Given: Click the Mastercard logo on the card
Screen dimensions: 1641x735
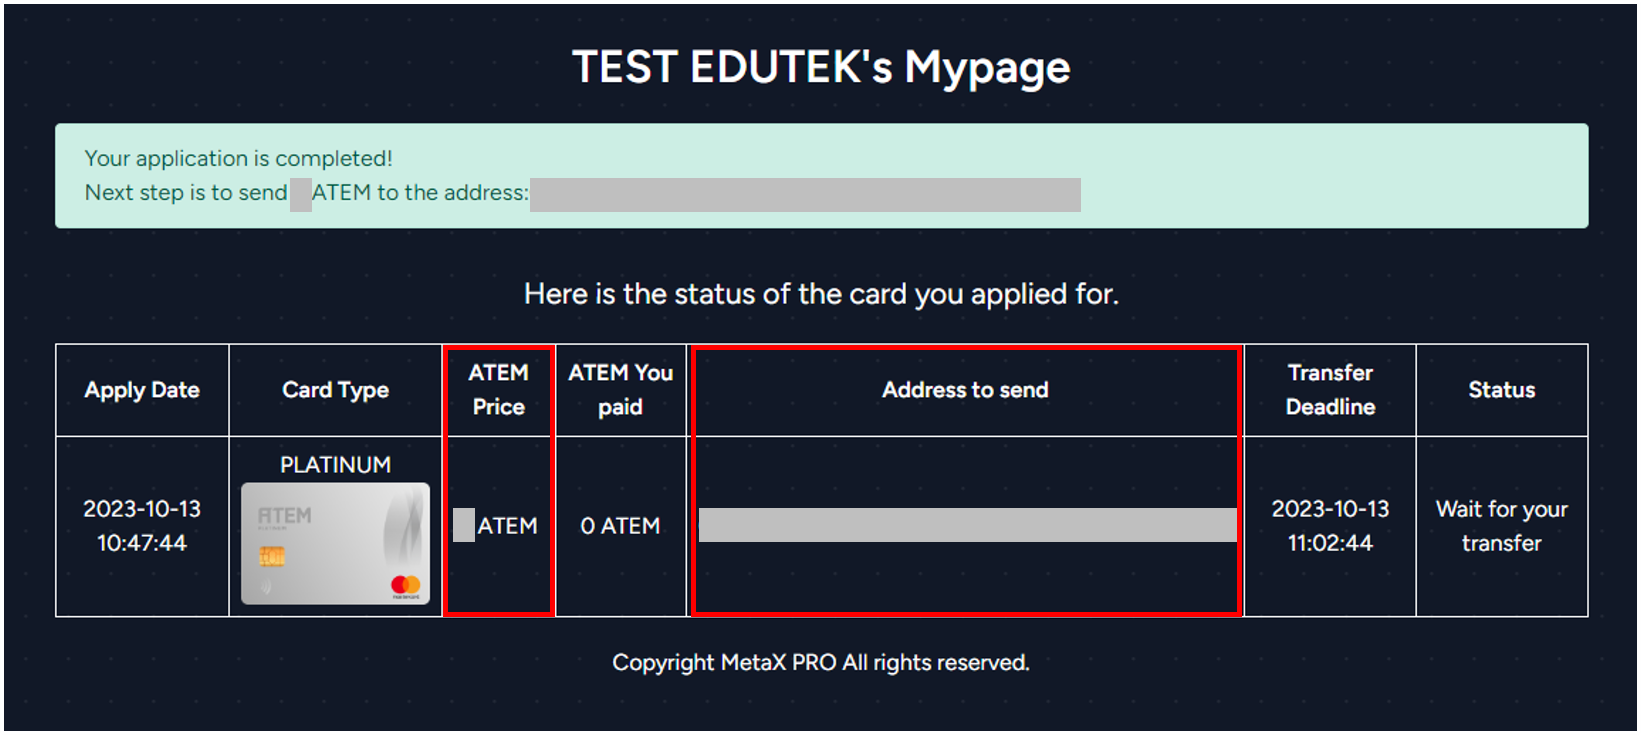Looking at the screenshot, I should pyautogui.click(x=405, y=584).
